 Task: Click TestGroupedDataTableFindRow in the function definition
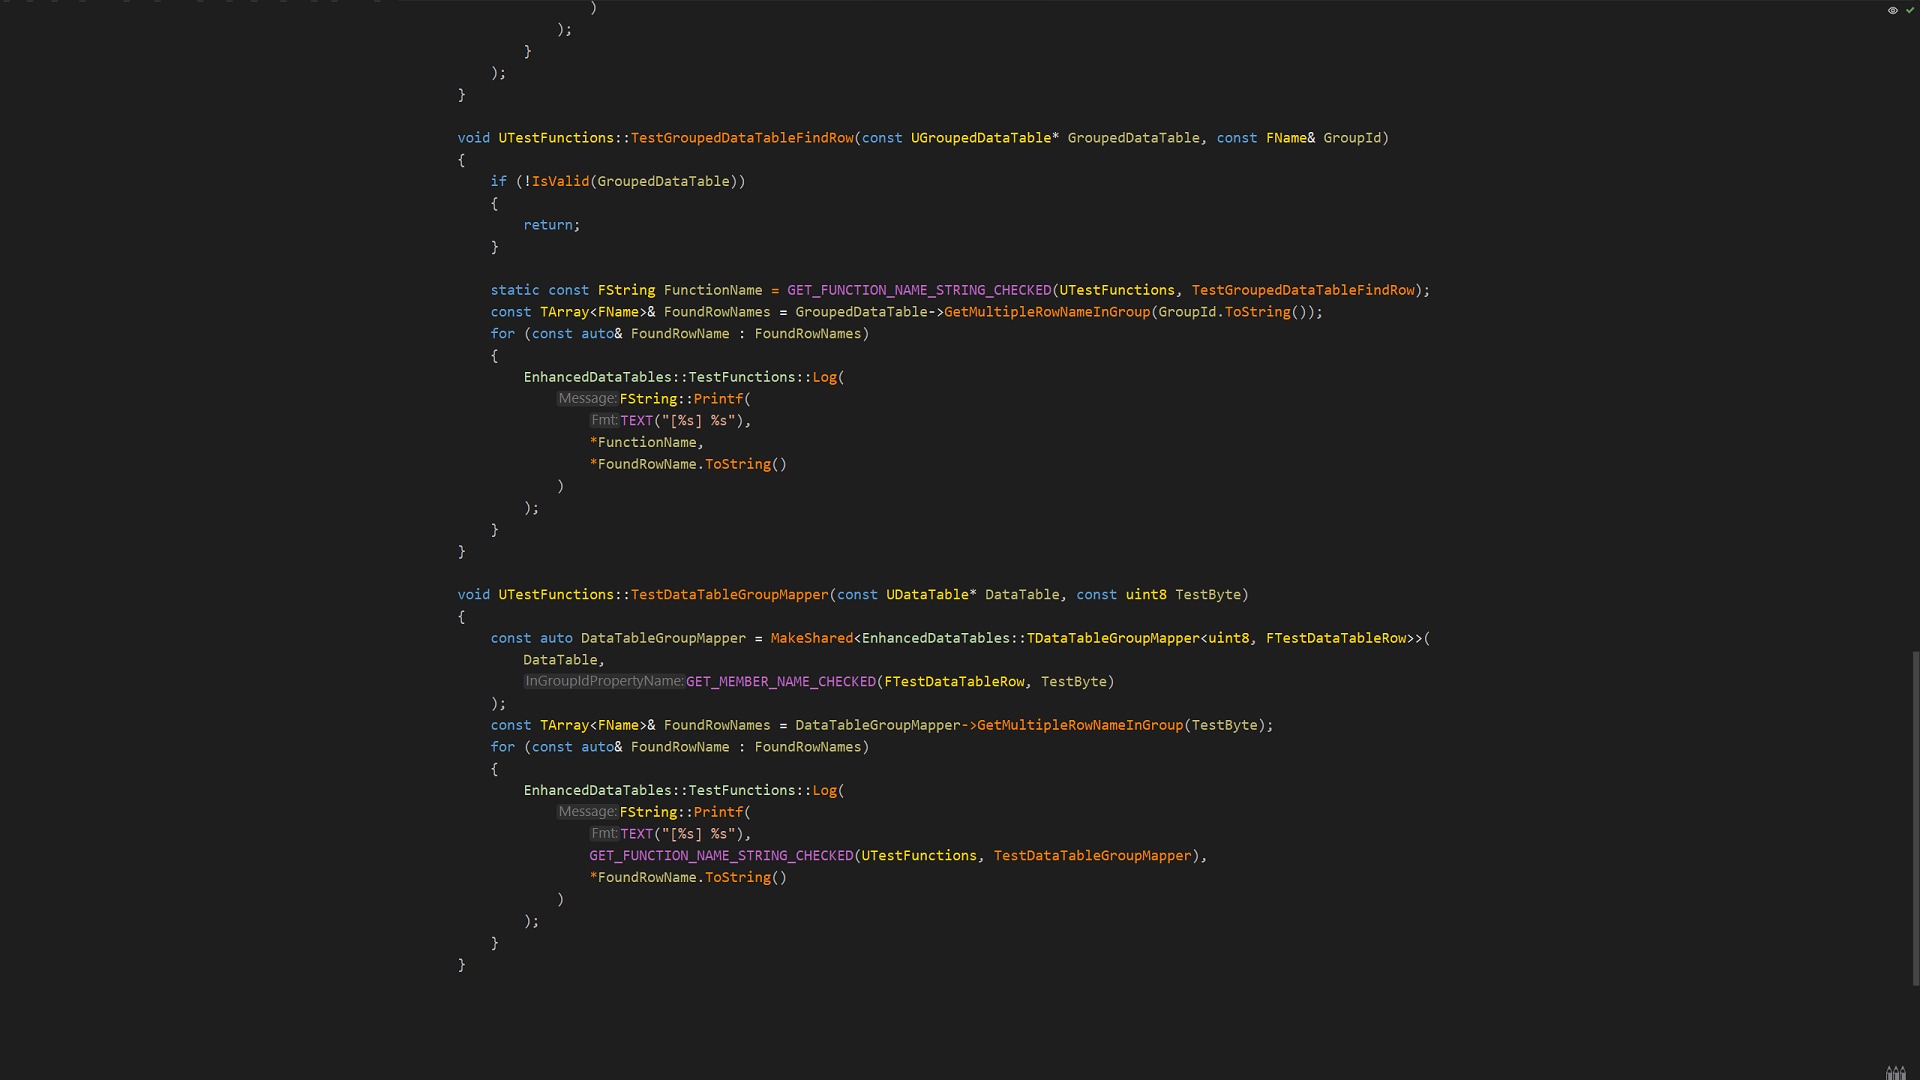(x=742, y=138)
